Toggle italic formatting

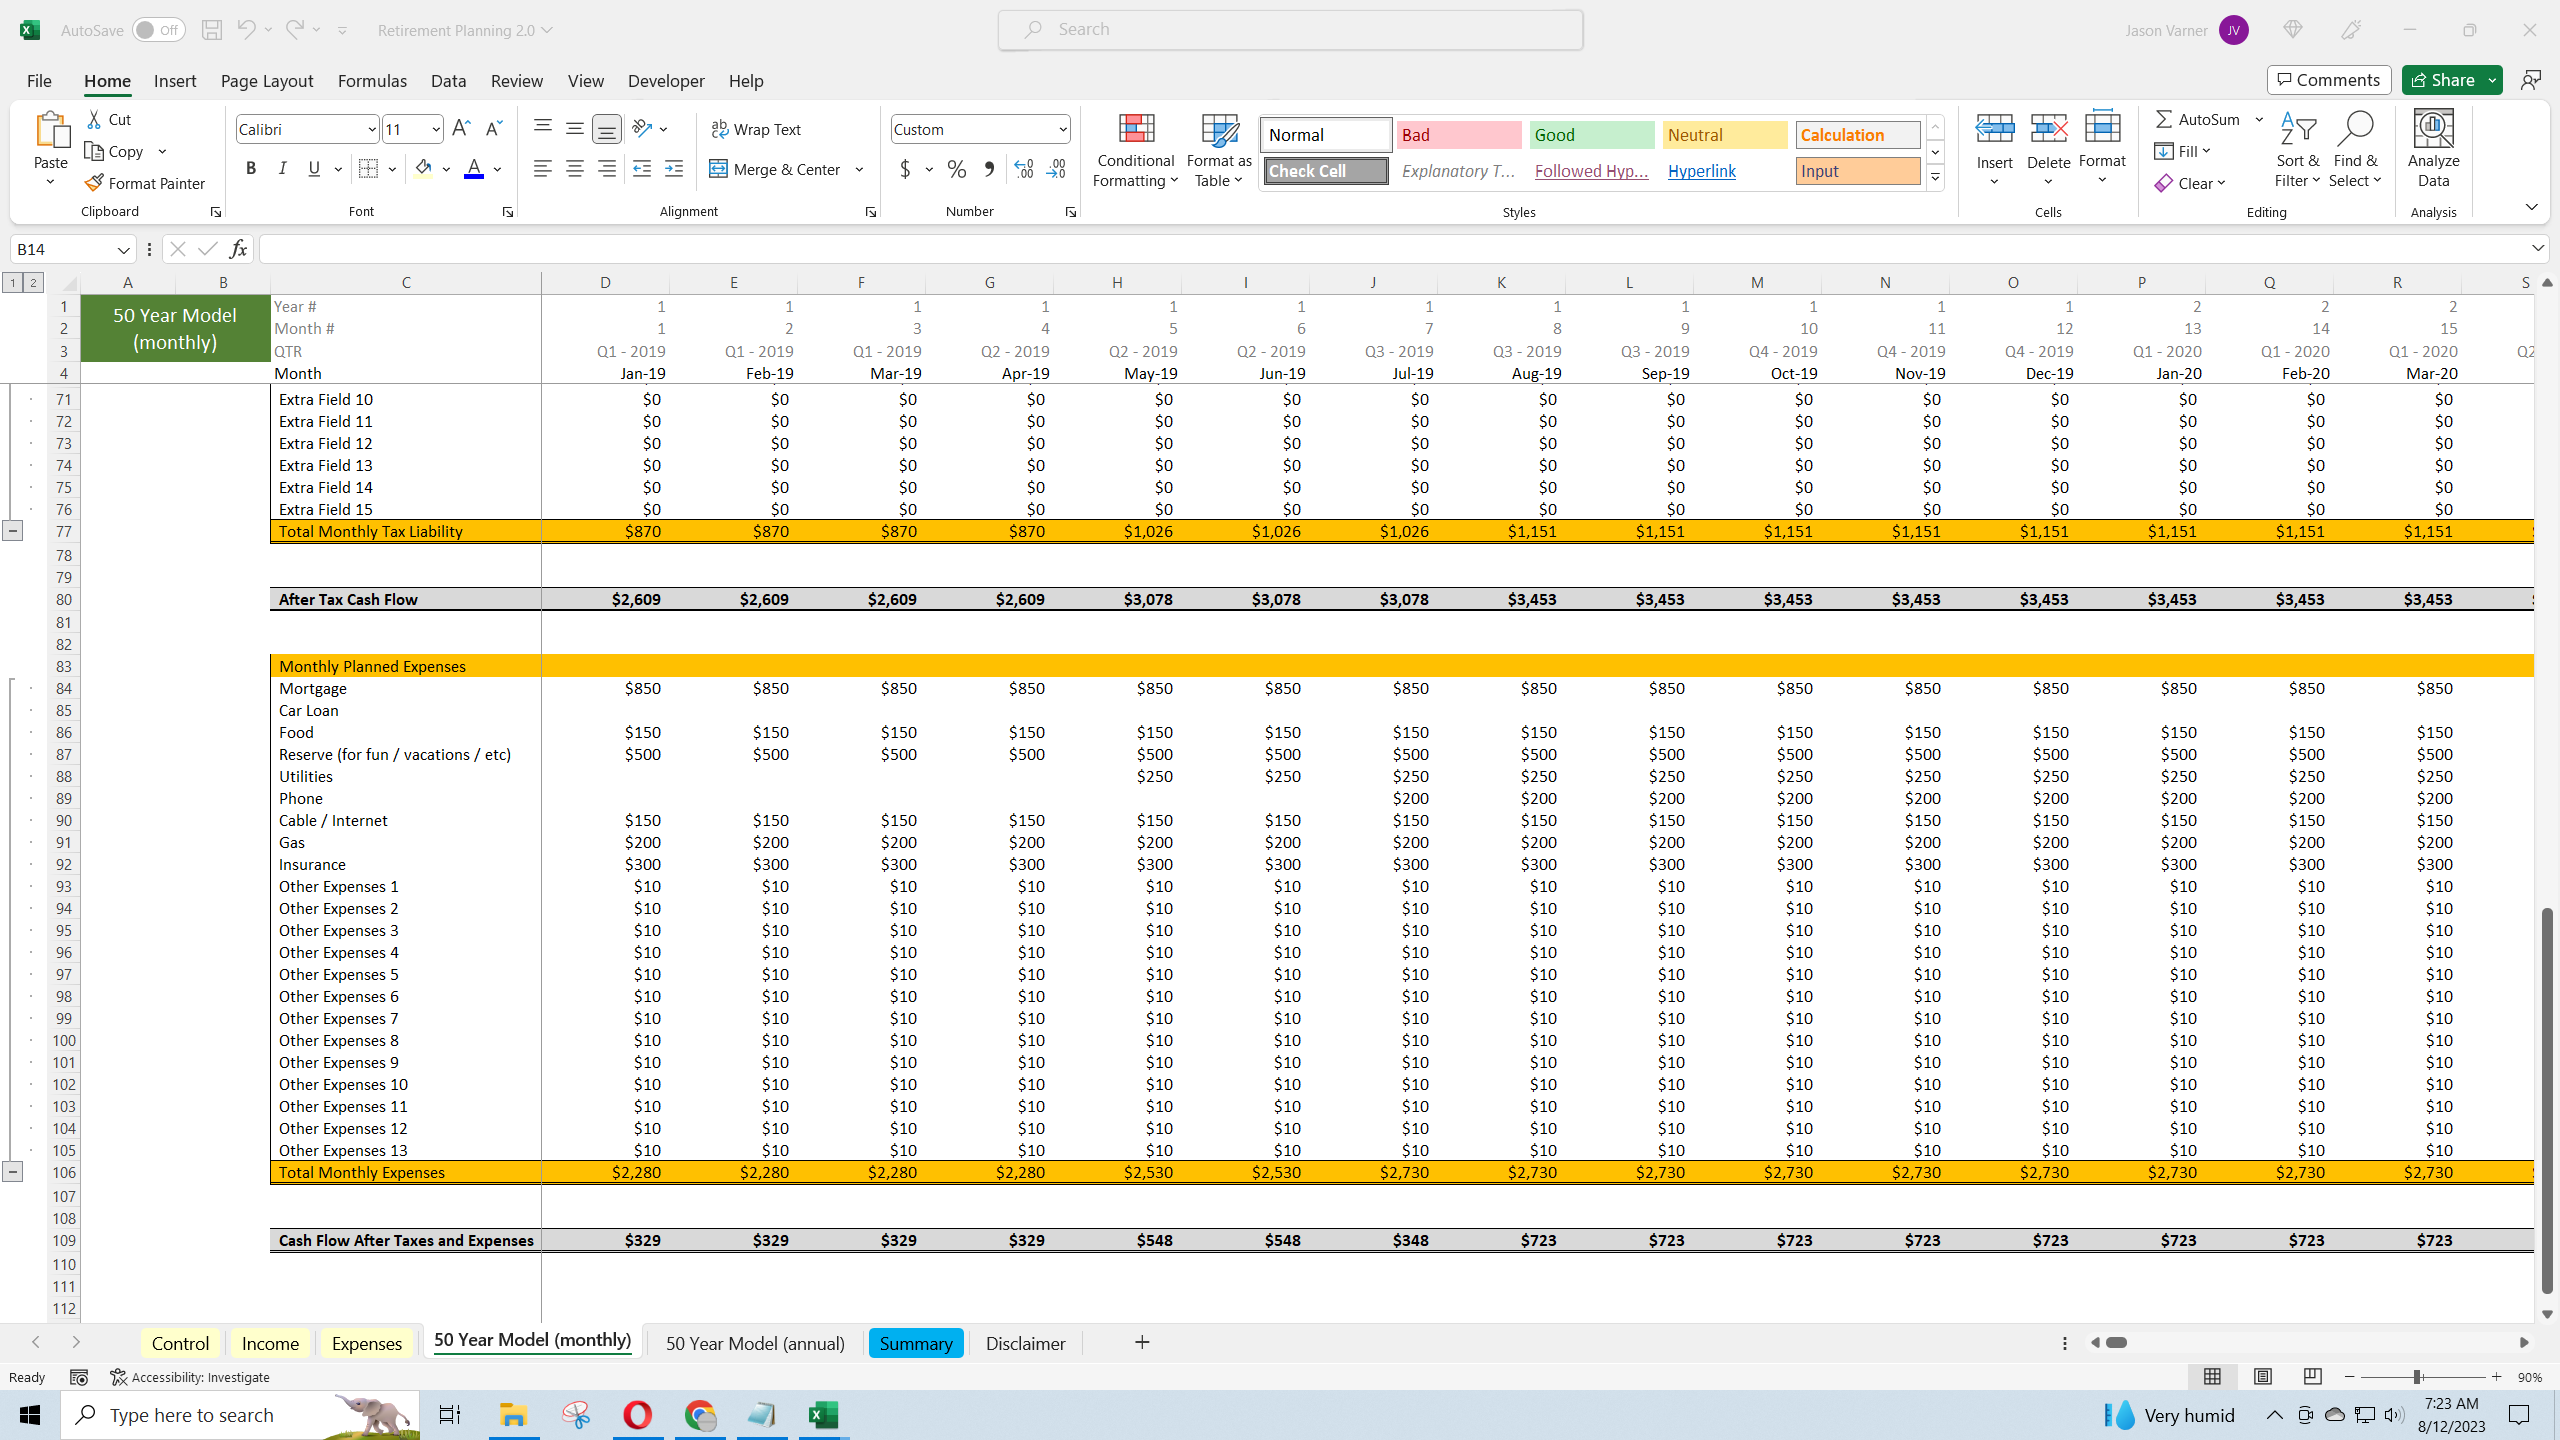click(x=282, y=168)
